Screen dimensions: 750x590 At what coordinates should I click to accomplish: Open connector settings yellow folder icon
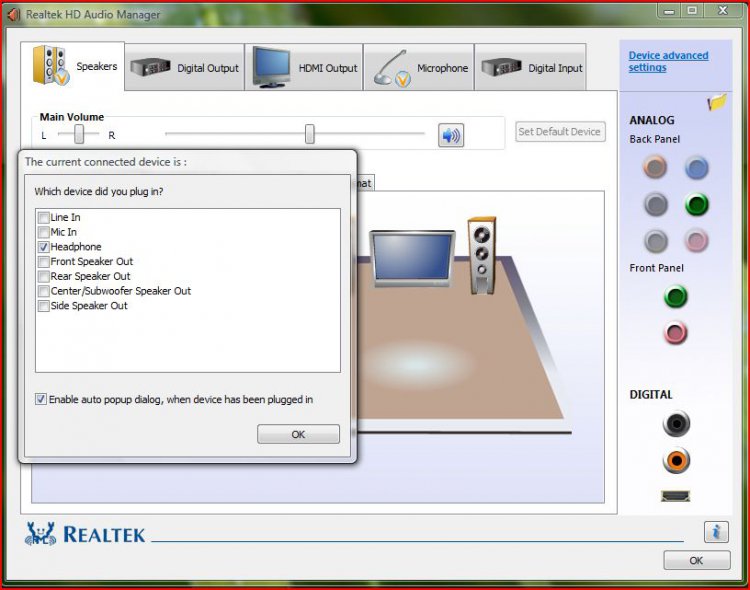point(717,102)
